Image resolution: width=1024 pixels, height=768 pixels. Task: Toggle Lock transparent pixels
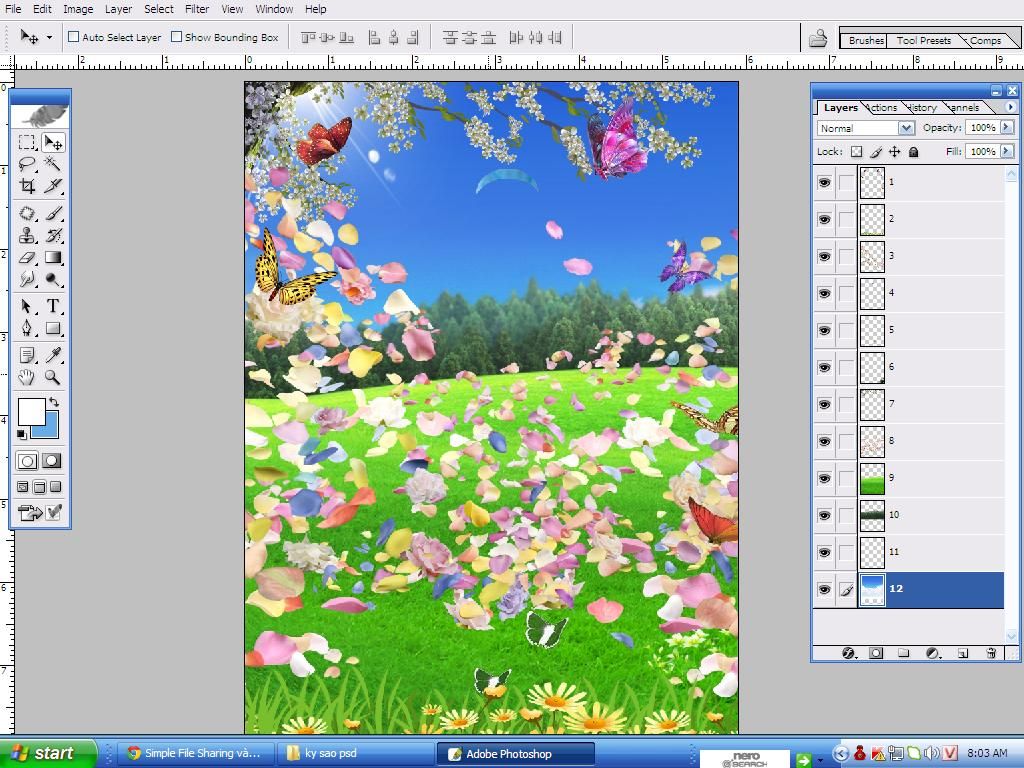pyautogui.click(x=856, y=152)
